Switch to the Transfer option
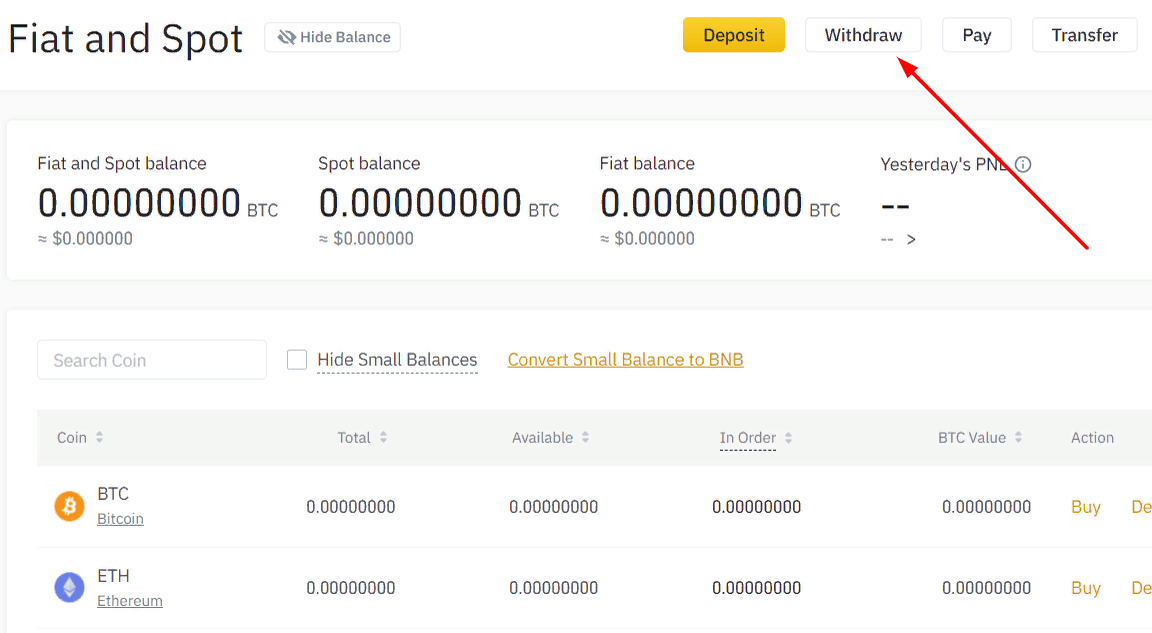Image resolution: width=1152 pixels, height=633 pixels. [x=1084, y=34]
